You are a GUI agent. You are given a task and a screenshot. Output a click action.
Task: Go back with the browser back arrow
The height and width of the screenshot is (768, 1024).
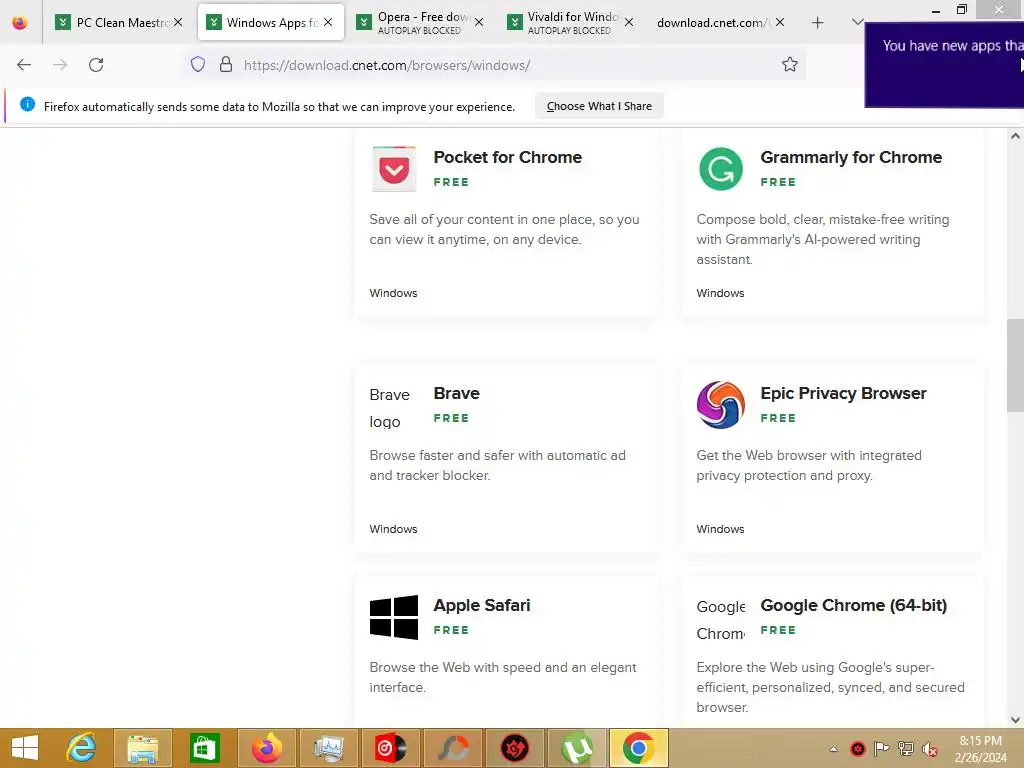(x=24, y=65)
